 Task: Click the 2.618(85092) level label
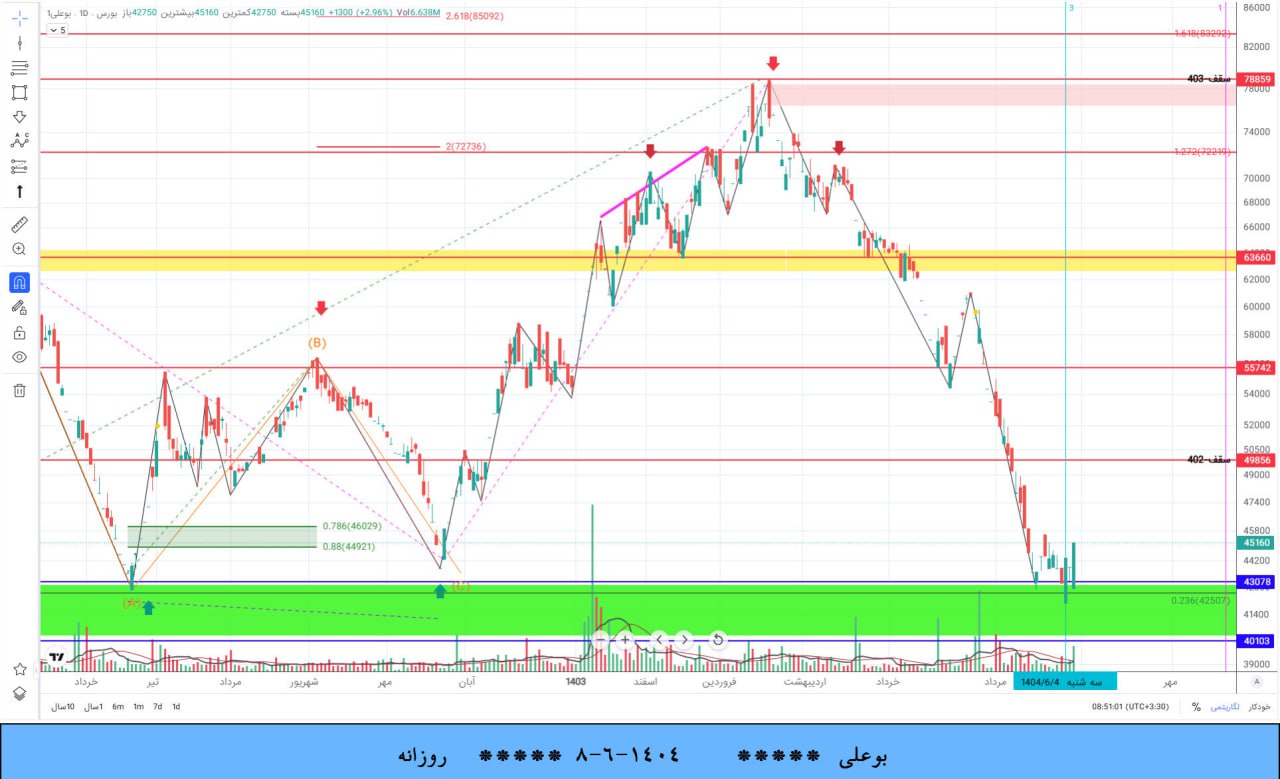click(x=475, y=16)
